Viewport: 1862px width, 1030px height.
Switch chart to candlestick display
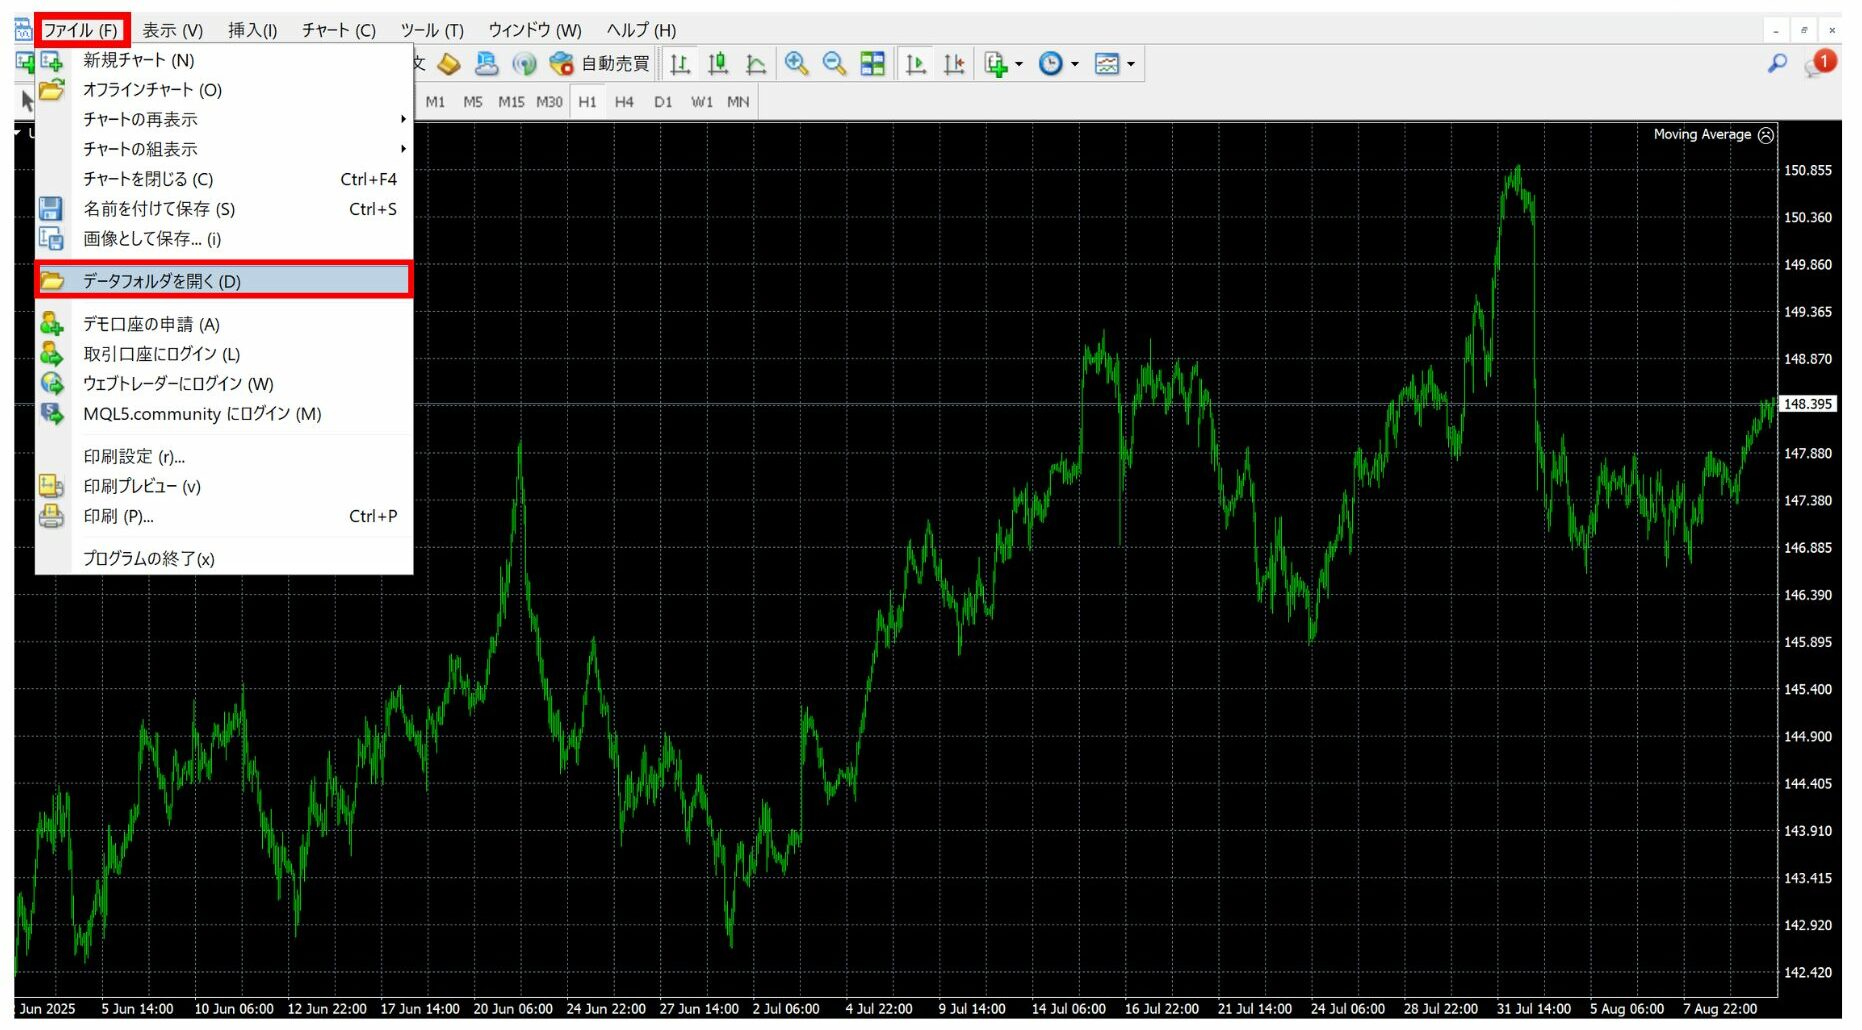[718, 64]
